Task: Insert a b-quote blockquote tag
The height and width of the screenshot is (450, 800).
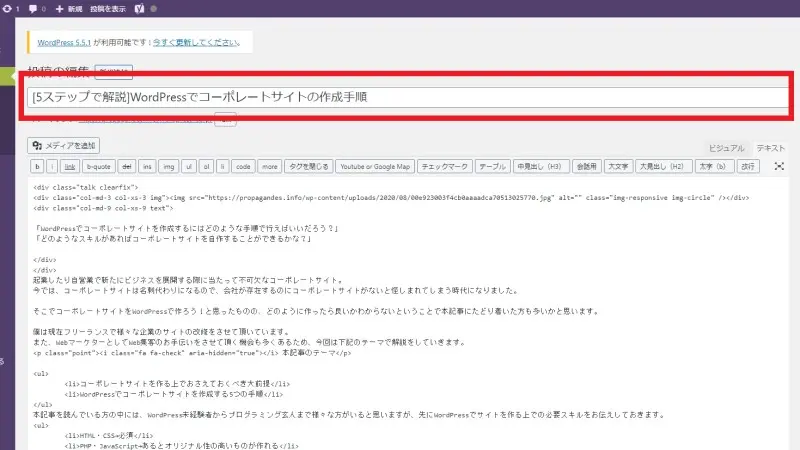Action: click(x=99, y=166)
